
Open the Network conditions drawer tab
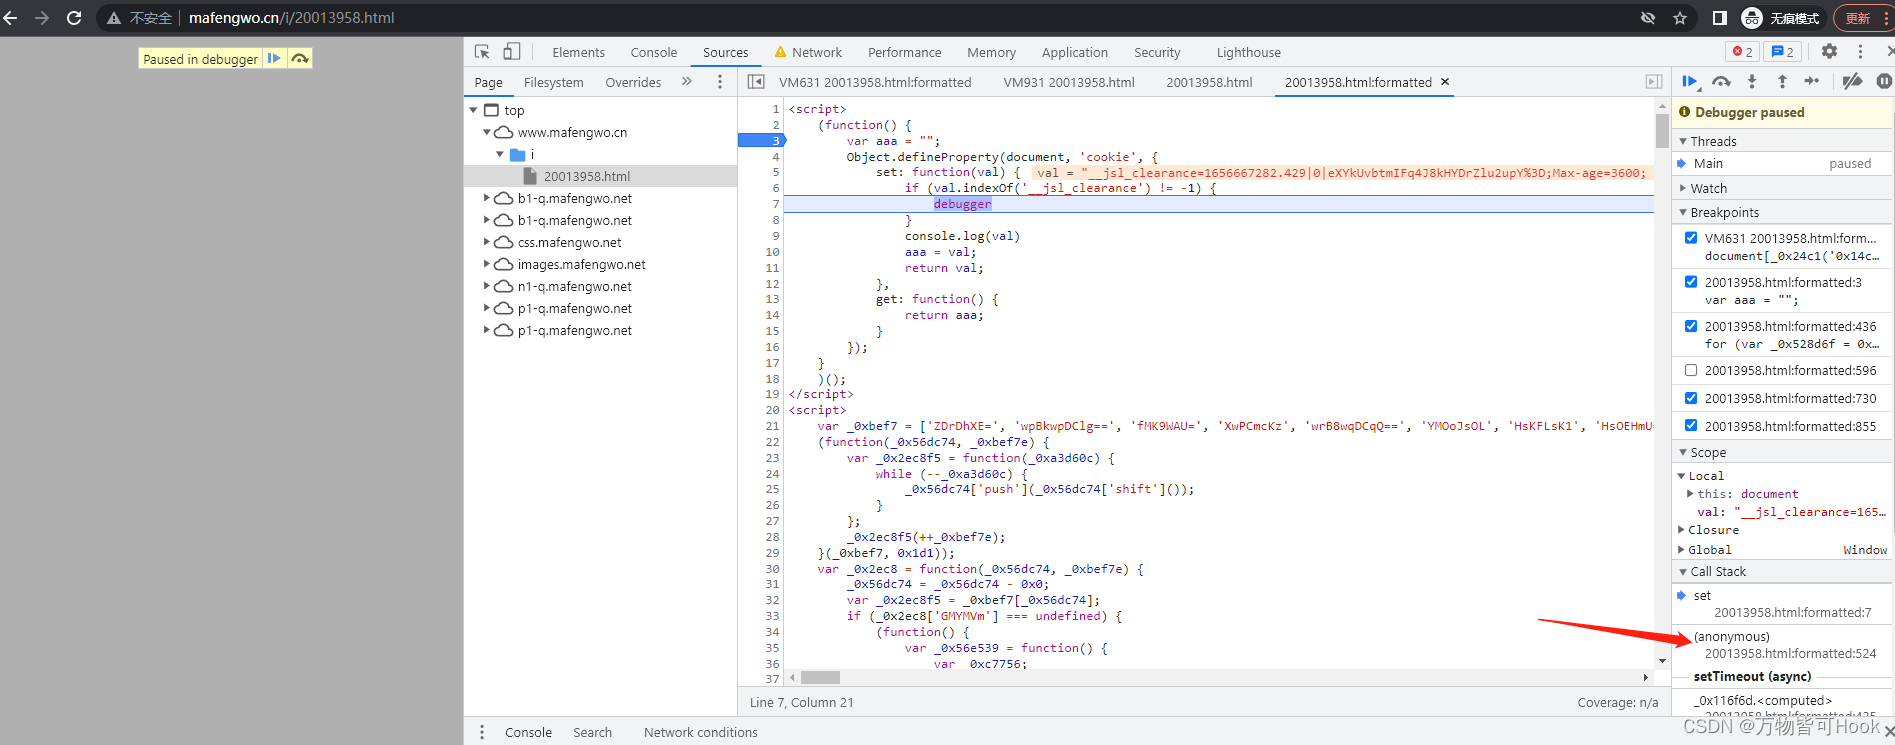[700, 732]
